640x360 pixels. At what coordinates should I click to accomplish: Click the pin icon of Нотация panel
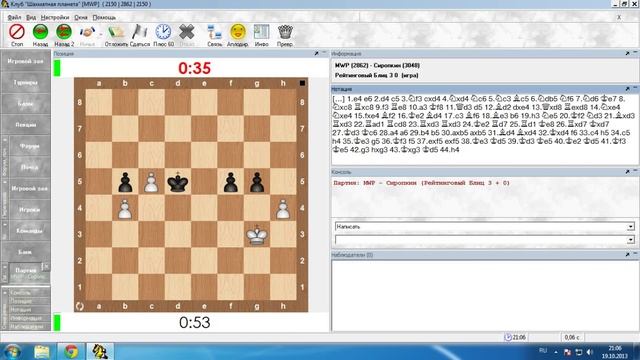pos(627,89)
